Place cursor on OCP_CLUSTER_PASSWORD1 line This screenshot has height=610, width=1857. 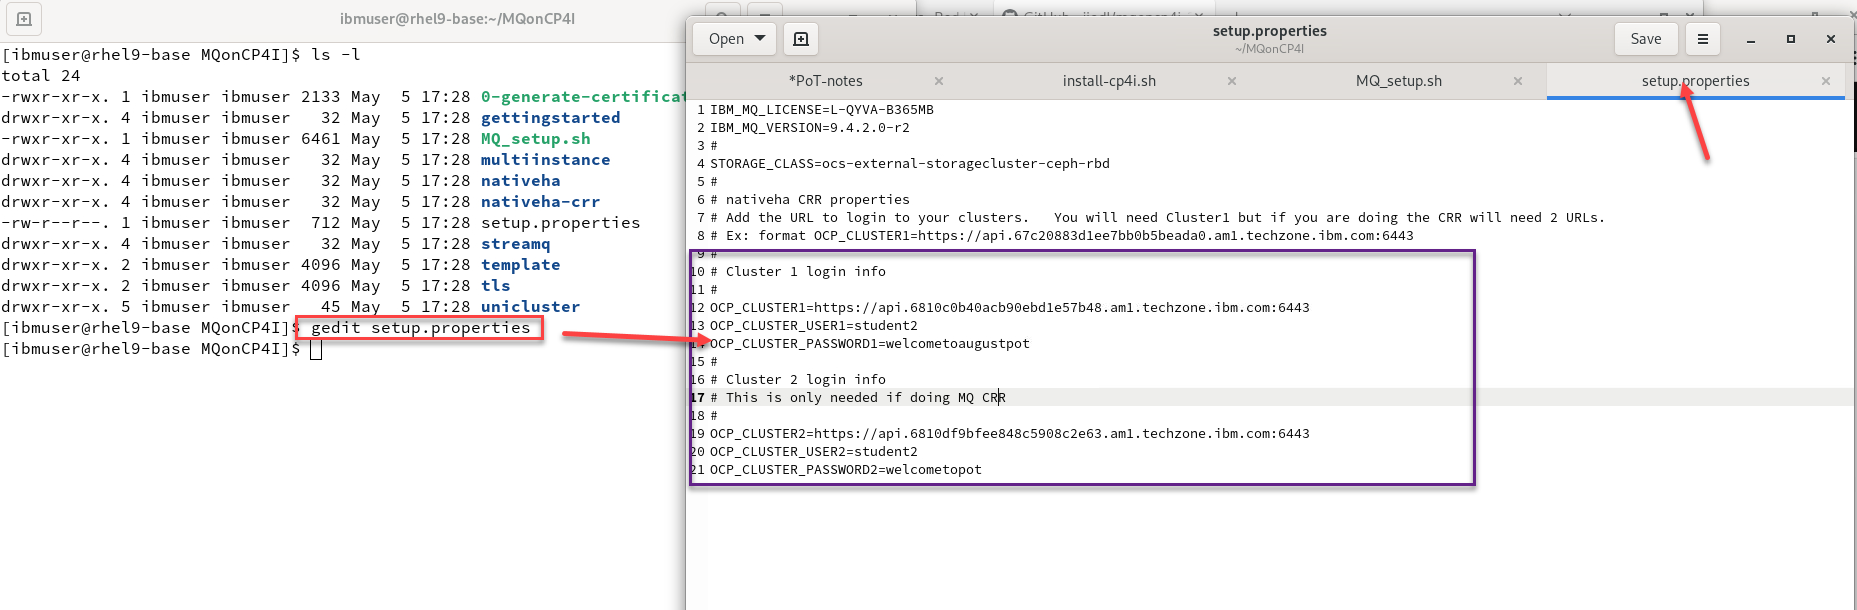(869, 344)
